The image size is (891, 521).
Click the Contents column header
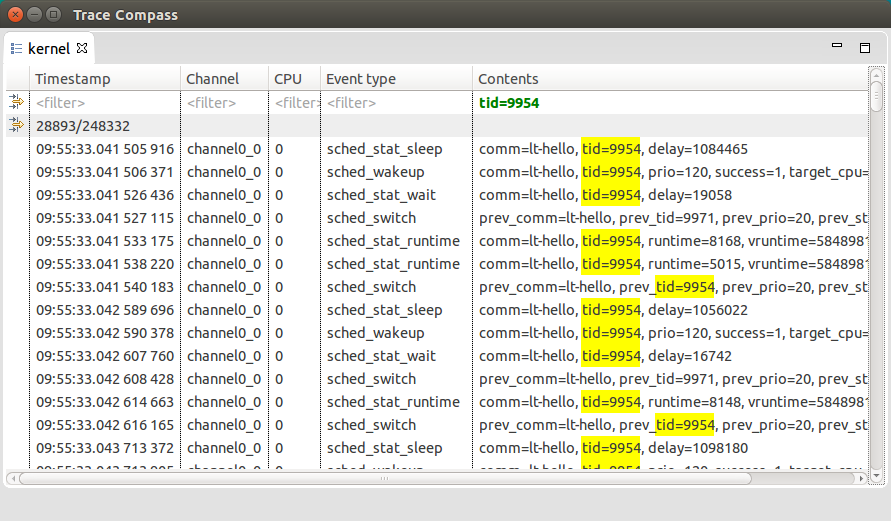click(670, 79)
